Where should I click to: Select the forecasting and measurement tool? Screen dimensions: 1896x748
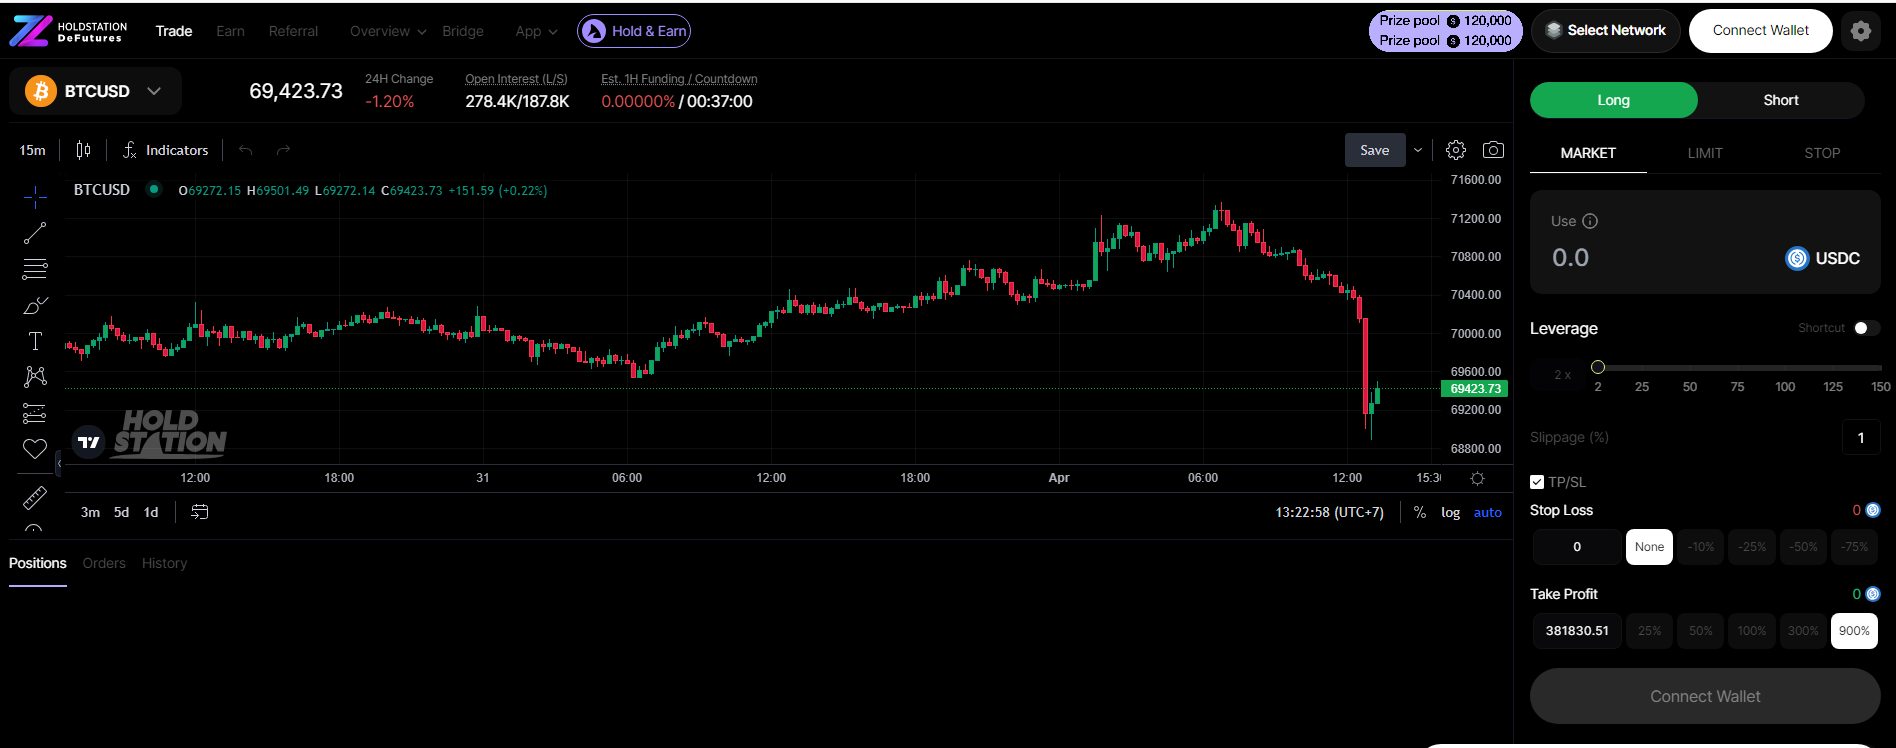(35, 413)
